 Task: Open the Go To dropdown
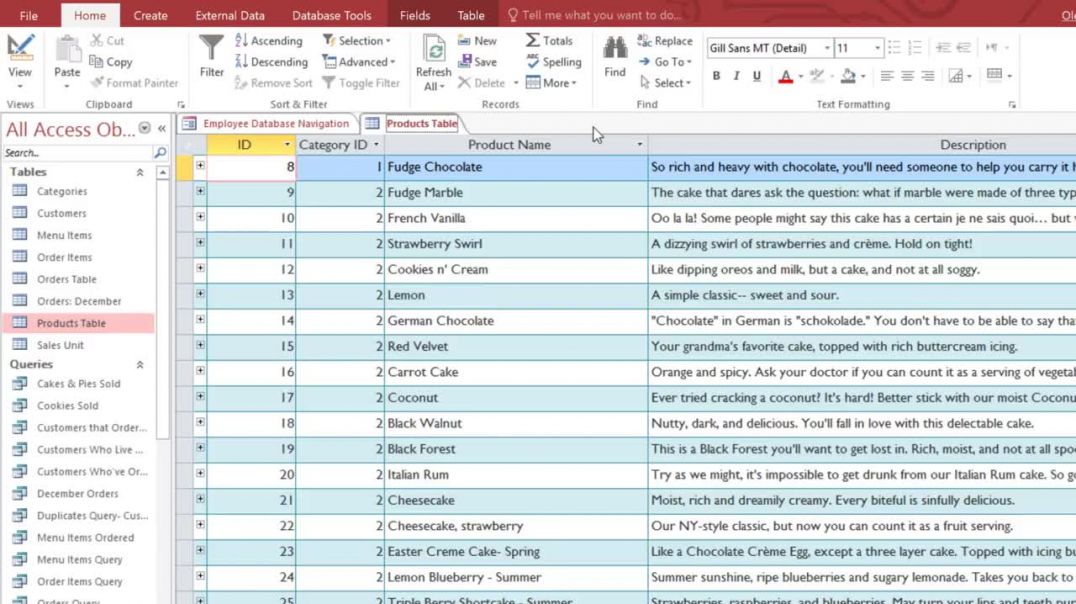click(664, 62)
